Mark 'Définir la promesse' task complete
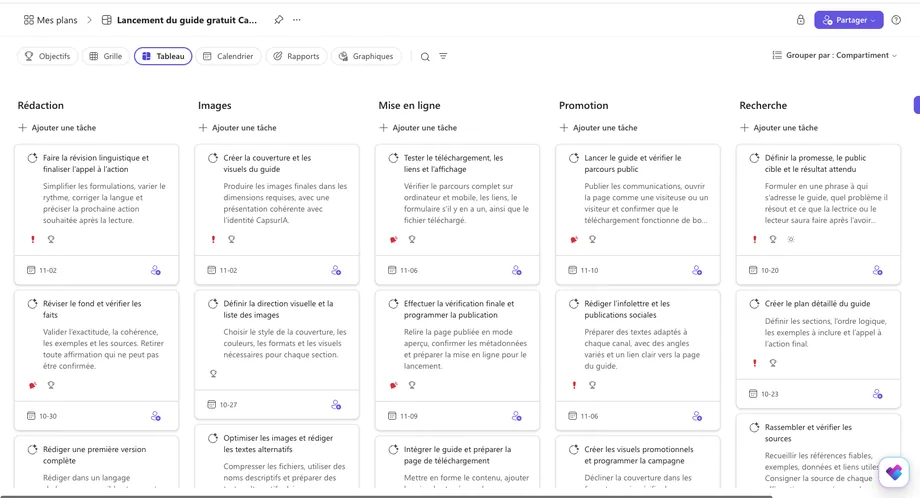The width and height of the screenshot is (920, 498). 754,158
